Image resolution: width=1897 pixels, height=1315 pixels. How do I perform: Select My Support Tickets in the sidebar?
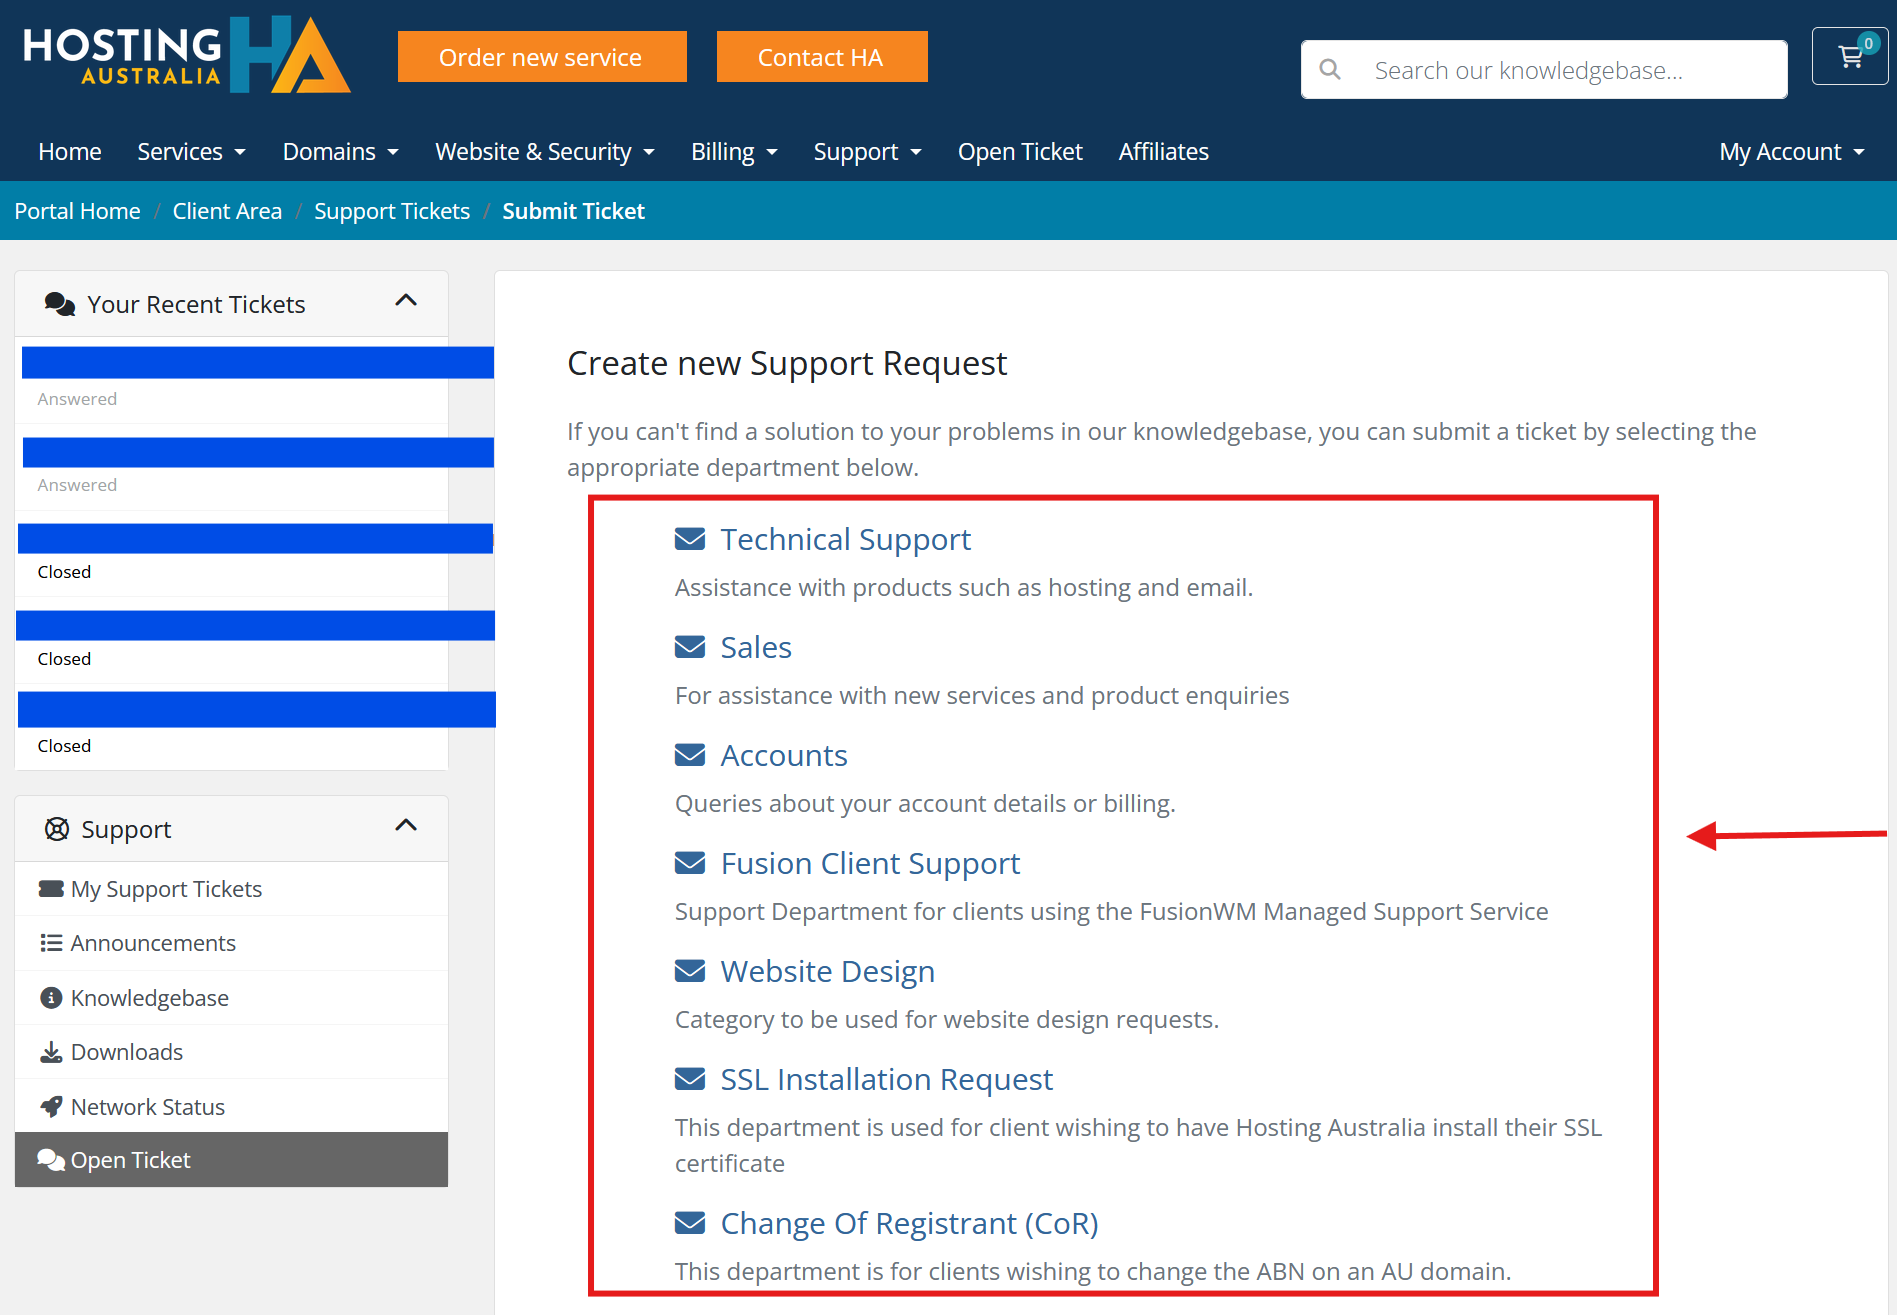point(232,889)
